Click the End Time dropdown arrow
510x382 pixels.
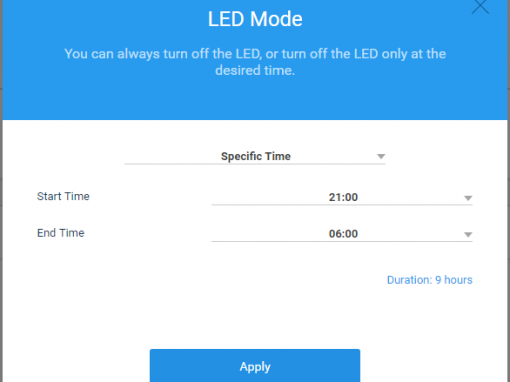coord(468,235)
